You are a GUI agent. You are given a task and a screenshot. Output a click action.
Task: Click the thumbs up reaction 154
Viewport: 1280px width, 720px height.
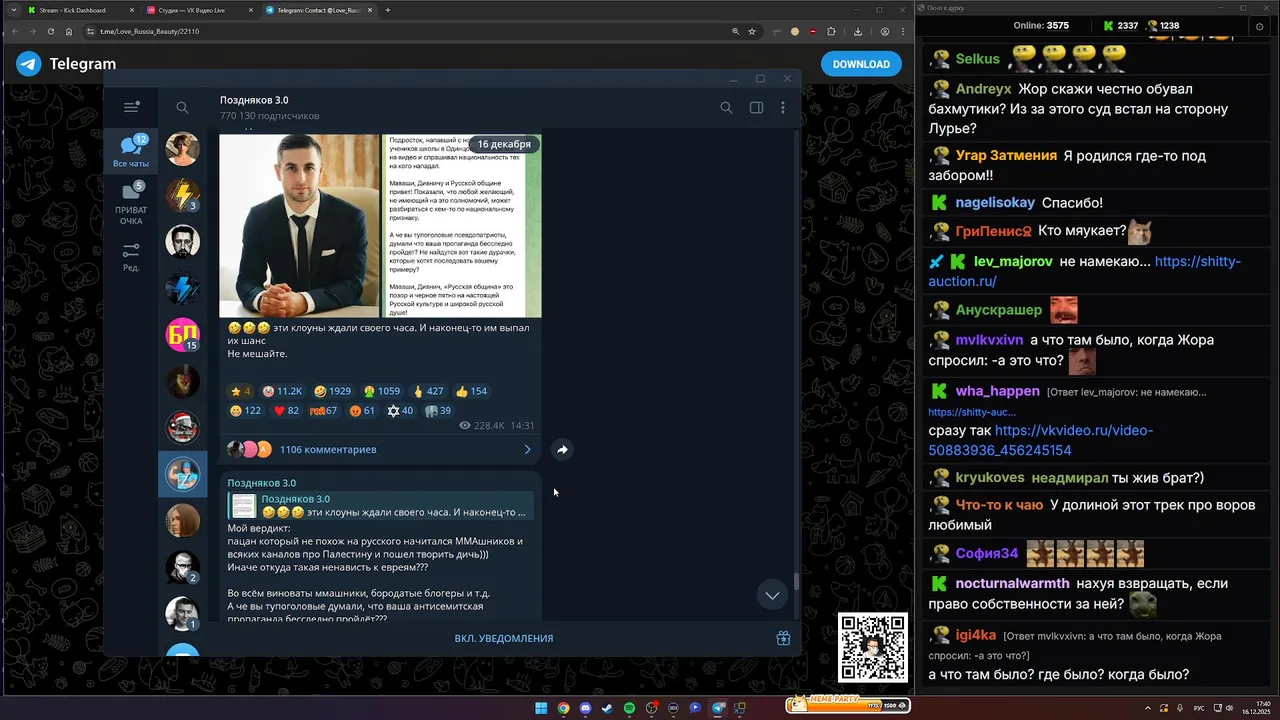472,391
